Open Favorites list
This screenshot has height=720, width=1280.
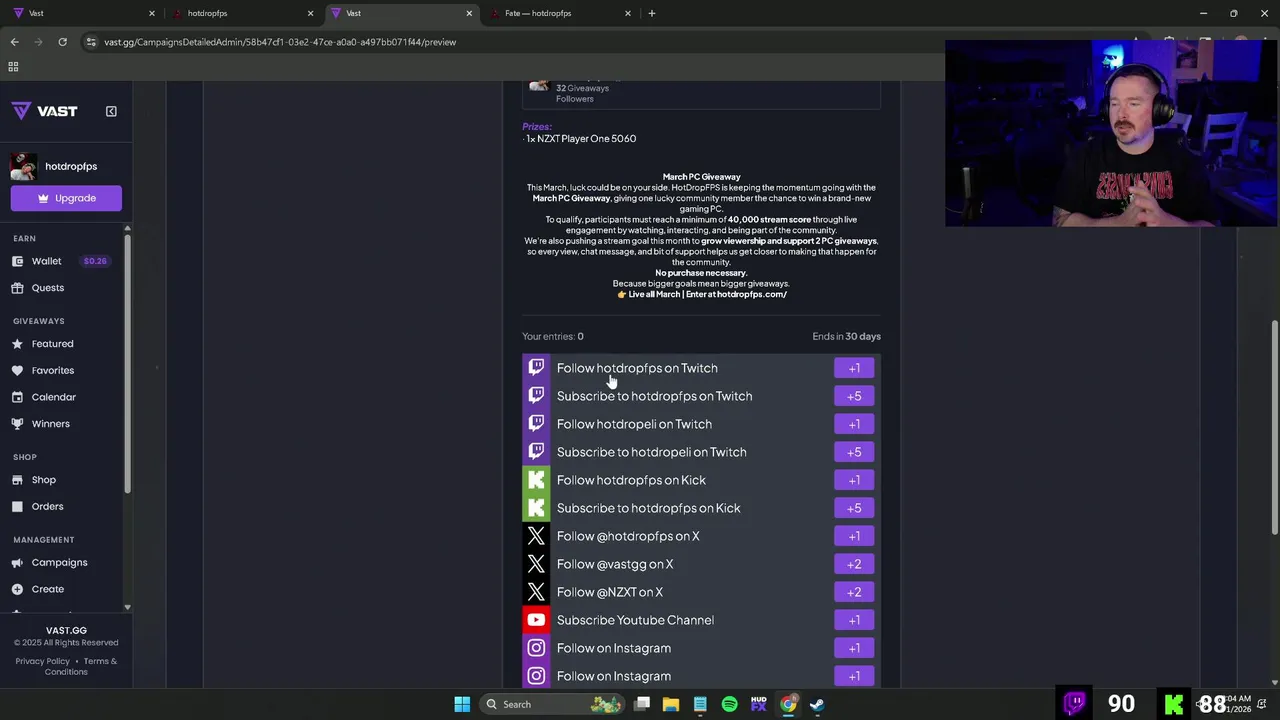click(52, 371)
